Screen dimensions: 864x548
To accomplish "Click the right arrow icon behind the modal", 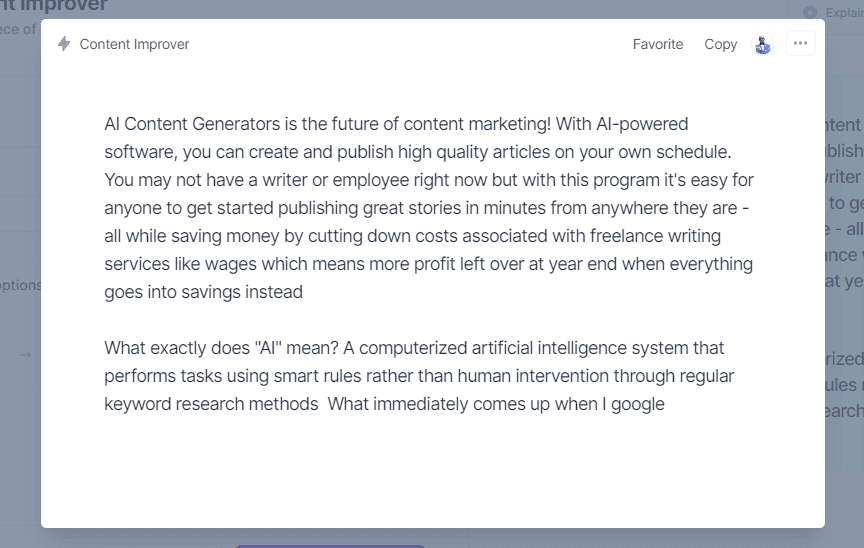I will point(25,355).
